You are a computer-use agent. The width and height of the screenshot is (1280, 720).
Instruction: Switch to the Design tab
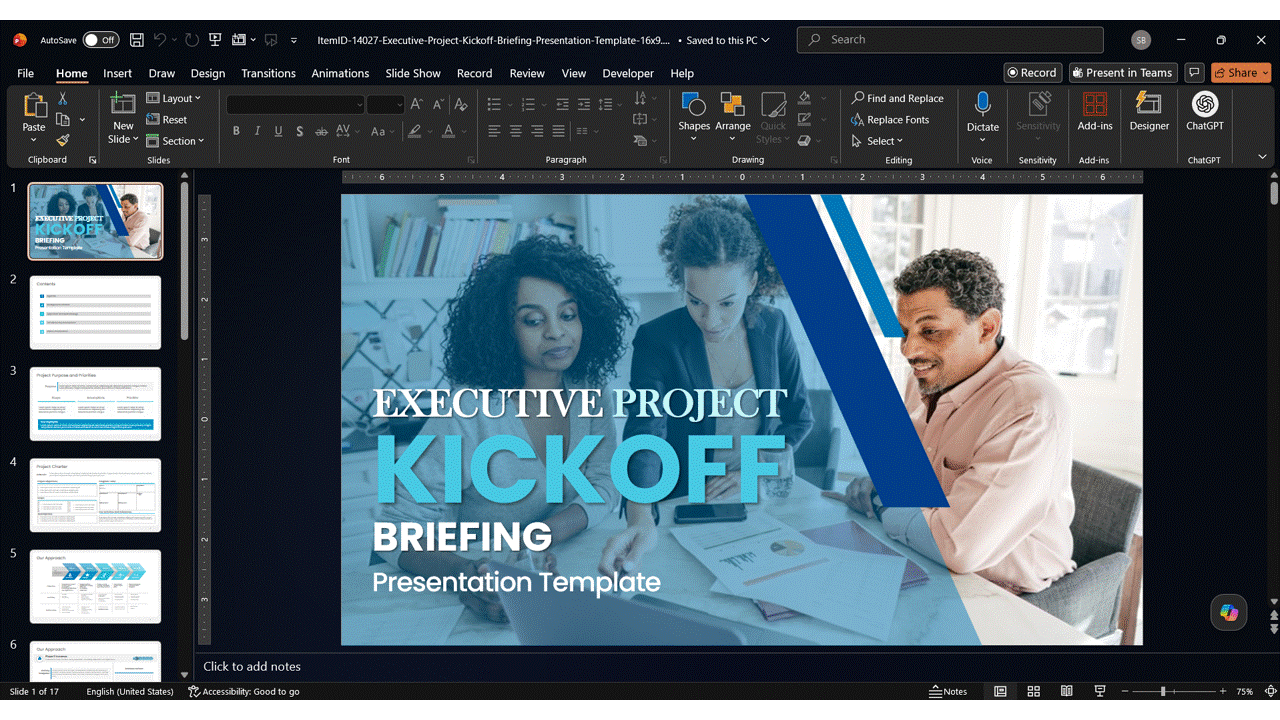point(208,73)
